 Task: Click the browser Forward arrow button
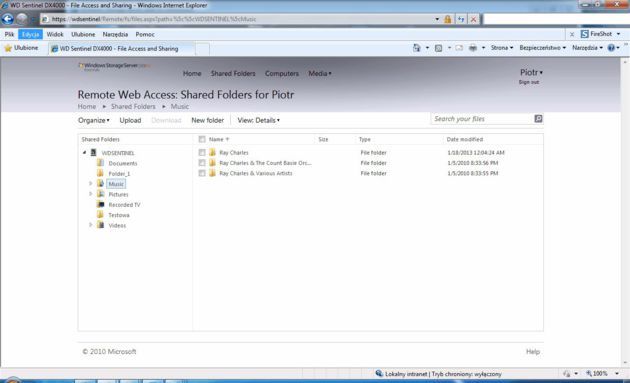(x=22, y=19)
